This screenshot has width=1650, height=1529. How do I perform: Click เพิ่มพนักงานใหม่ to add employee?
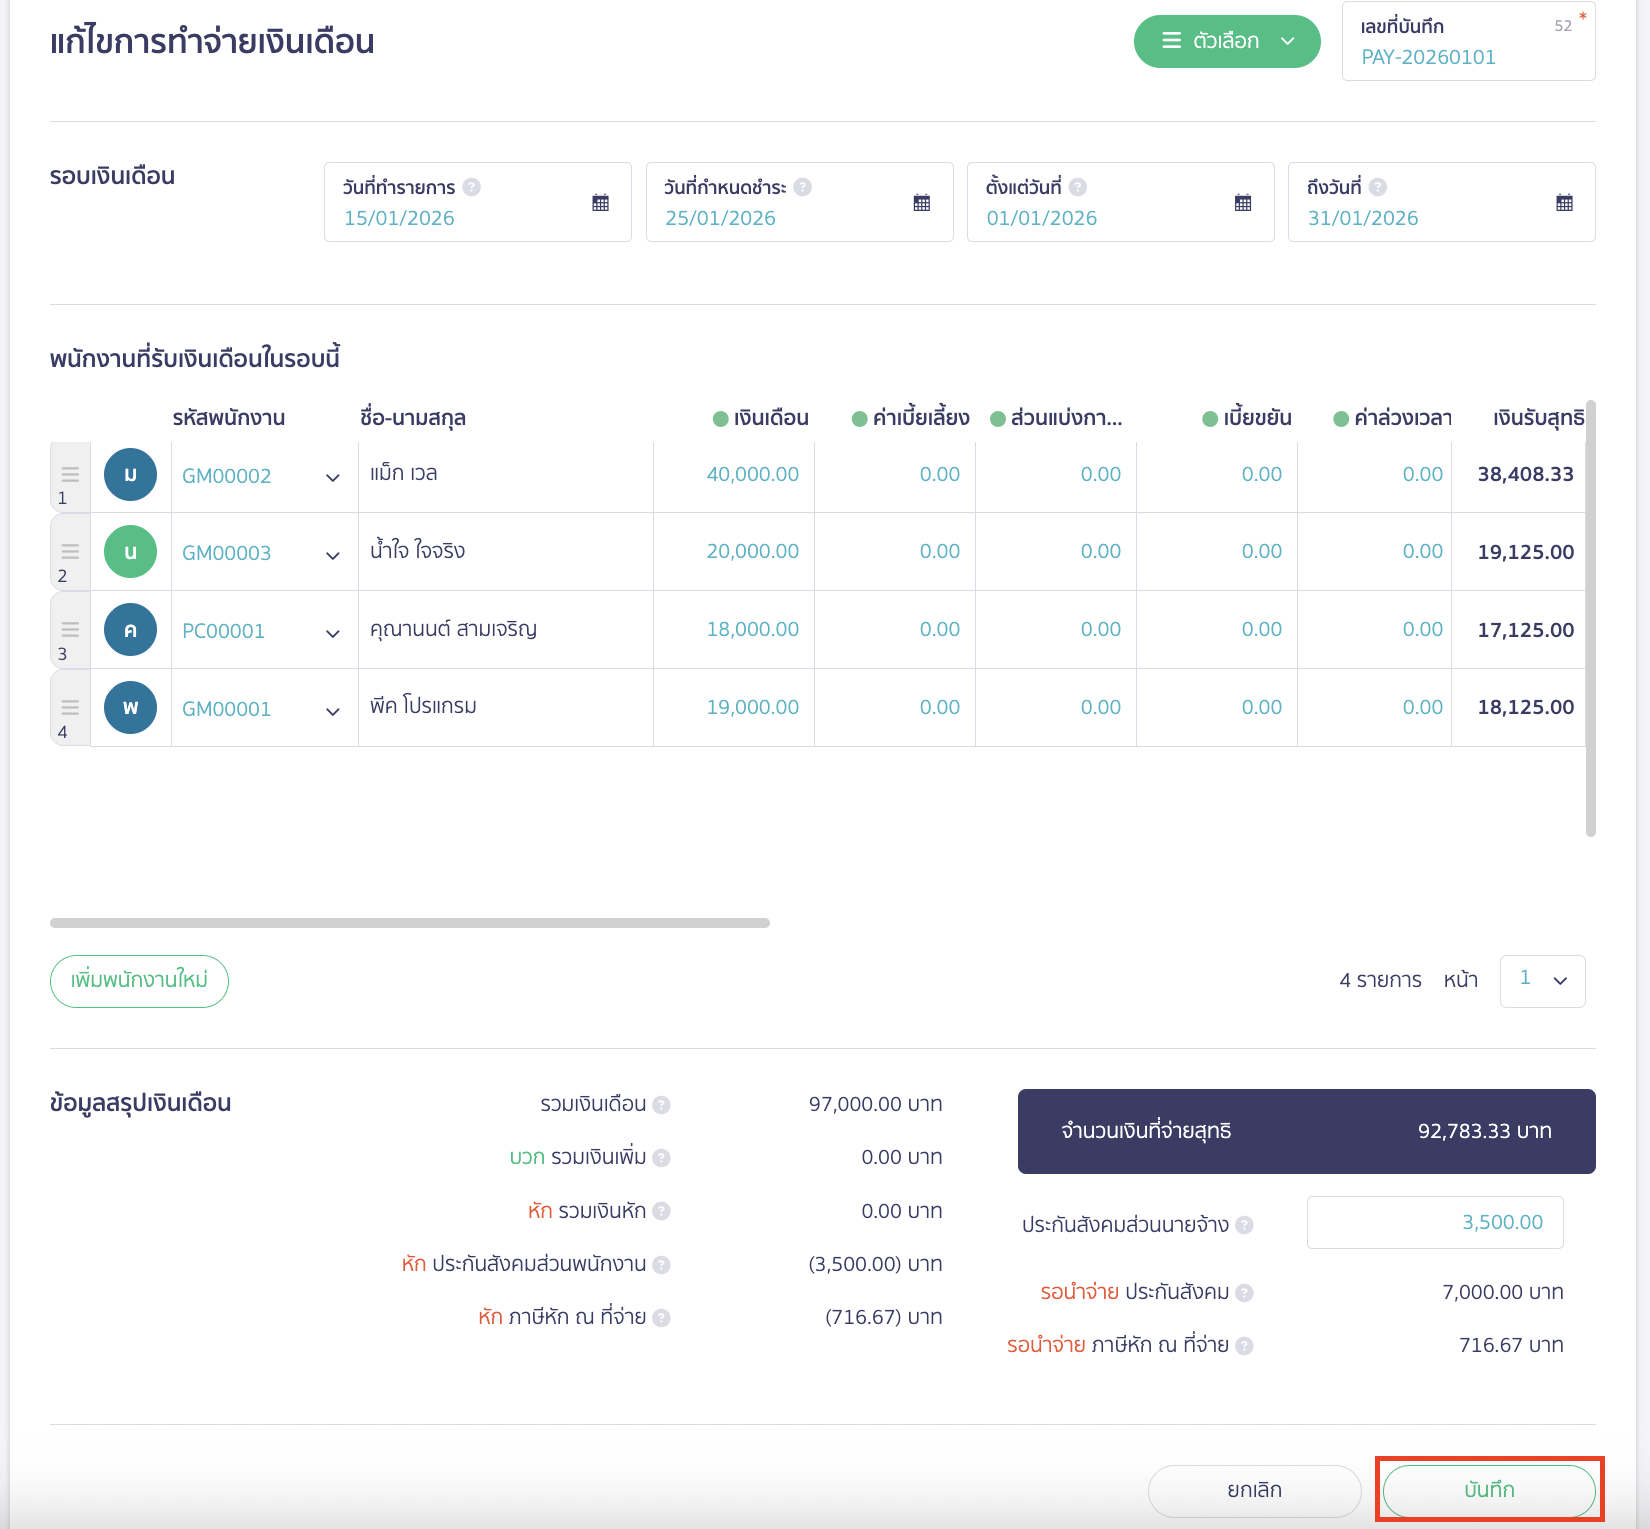coord(139,981)
